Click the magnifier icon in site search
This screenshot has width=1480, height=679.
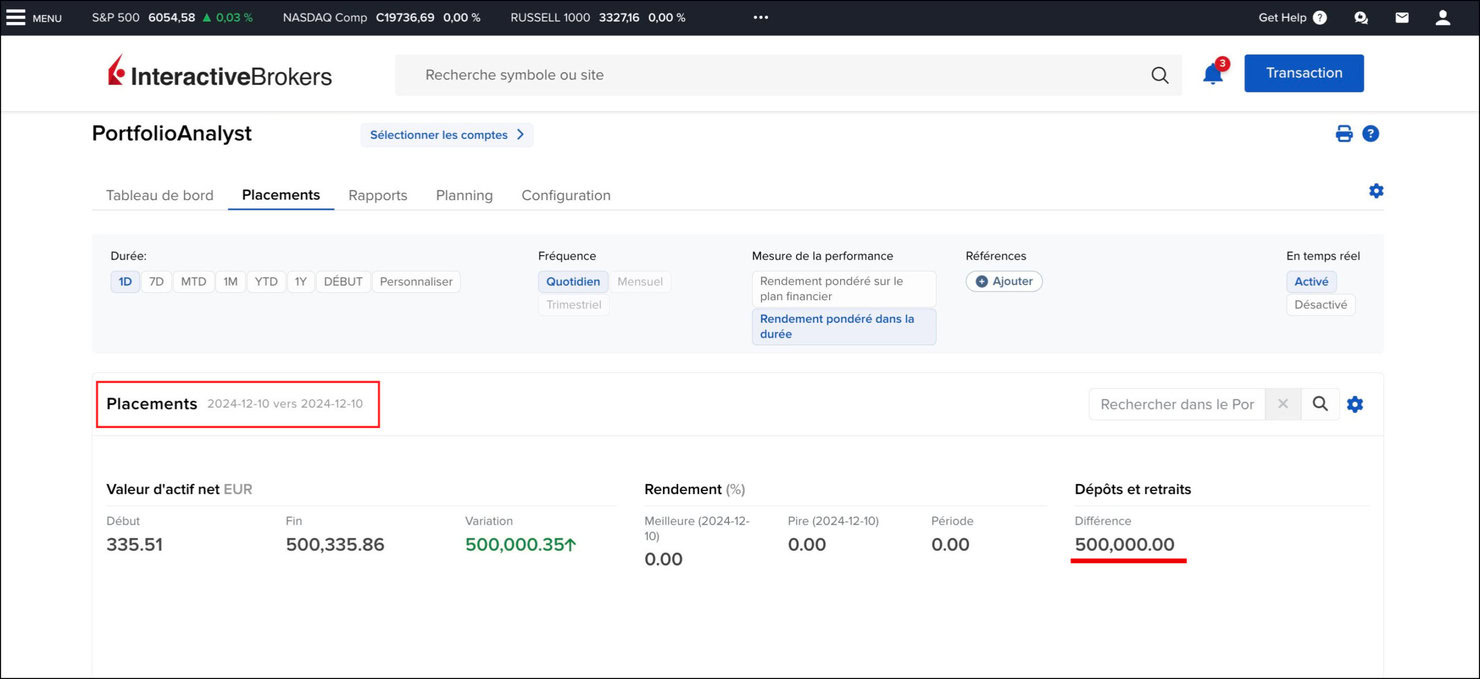click(1160, 75)
